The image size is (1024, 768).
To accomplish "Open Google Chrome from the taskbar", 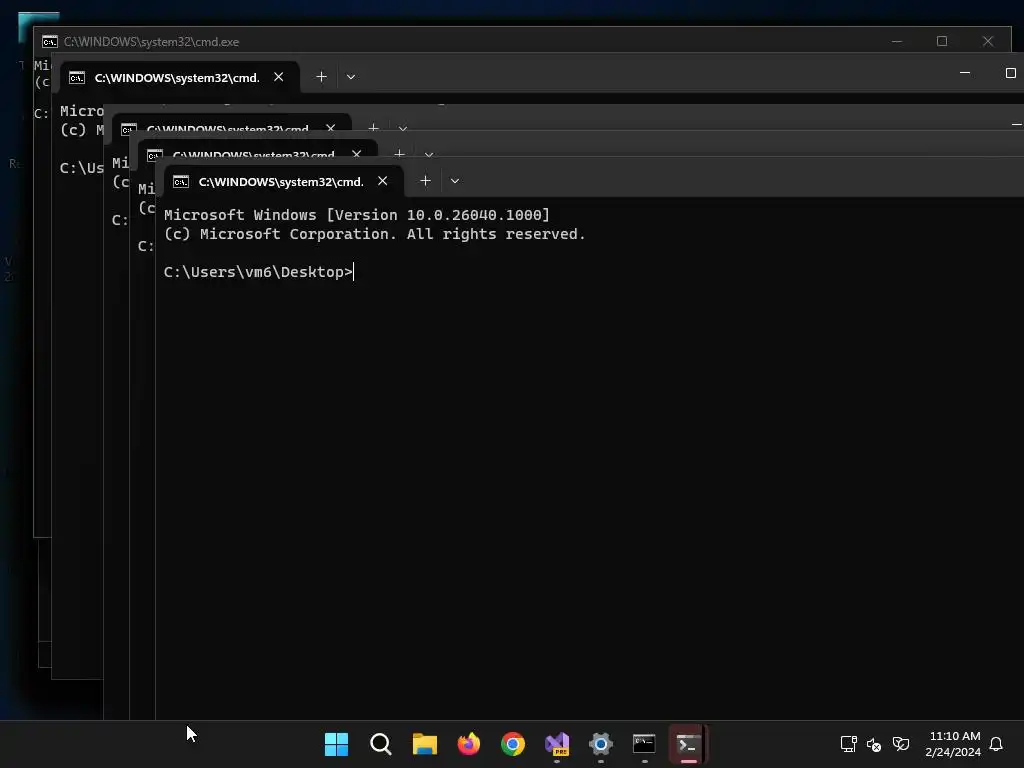I will [x=513, y=744].
